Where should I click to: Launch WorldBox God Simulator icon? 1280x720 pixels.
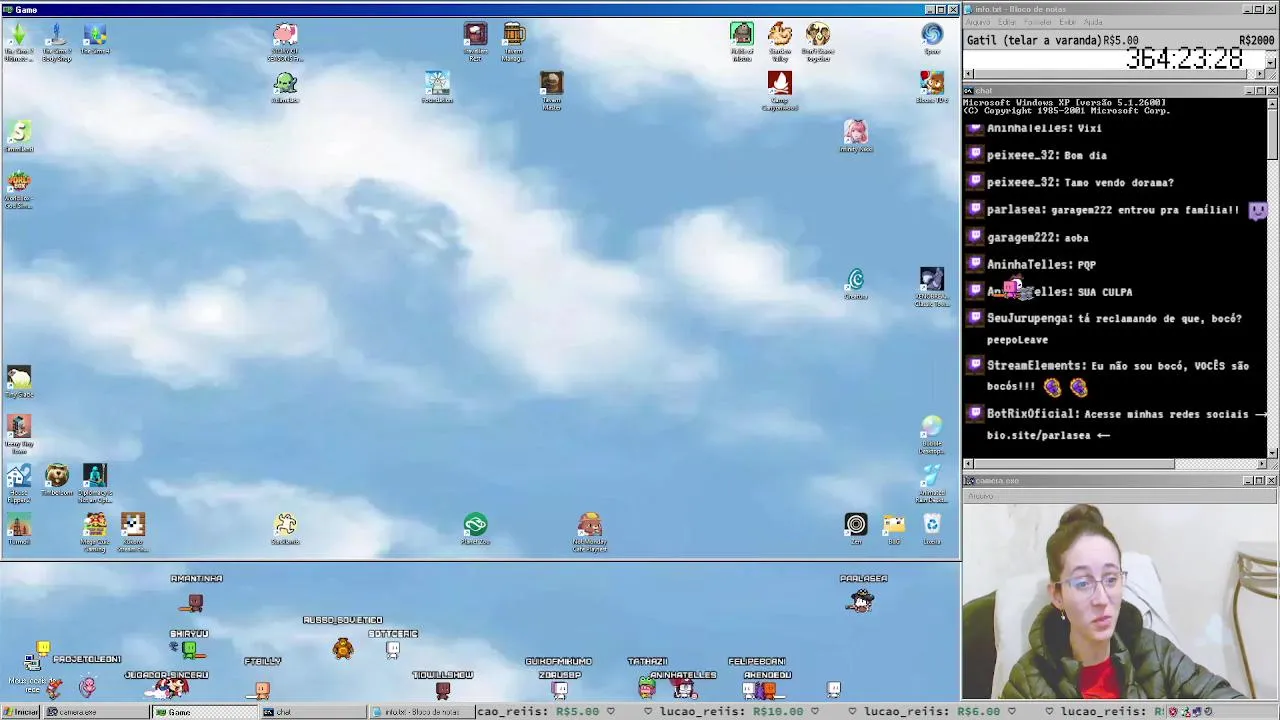19,189
